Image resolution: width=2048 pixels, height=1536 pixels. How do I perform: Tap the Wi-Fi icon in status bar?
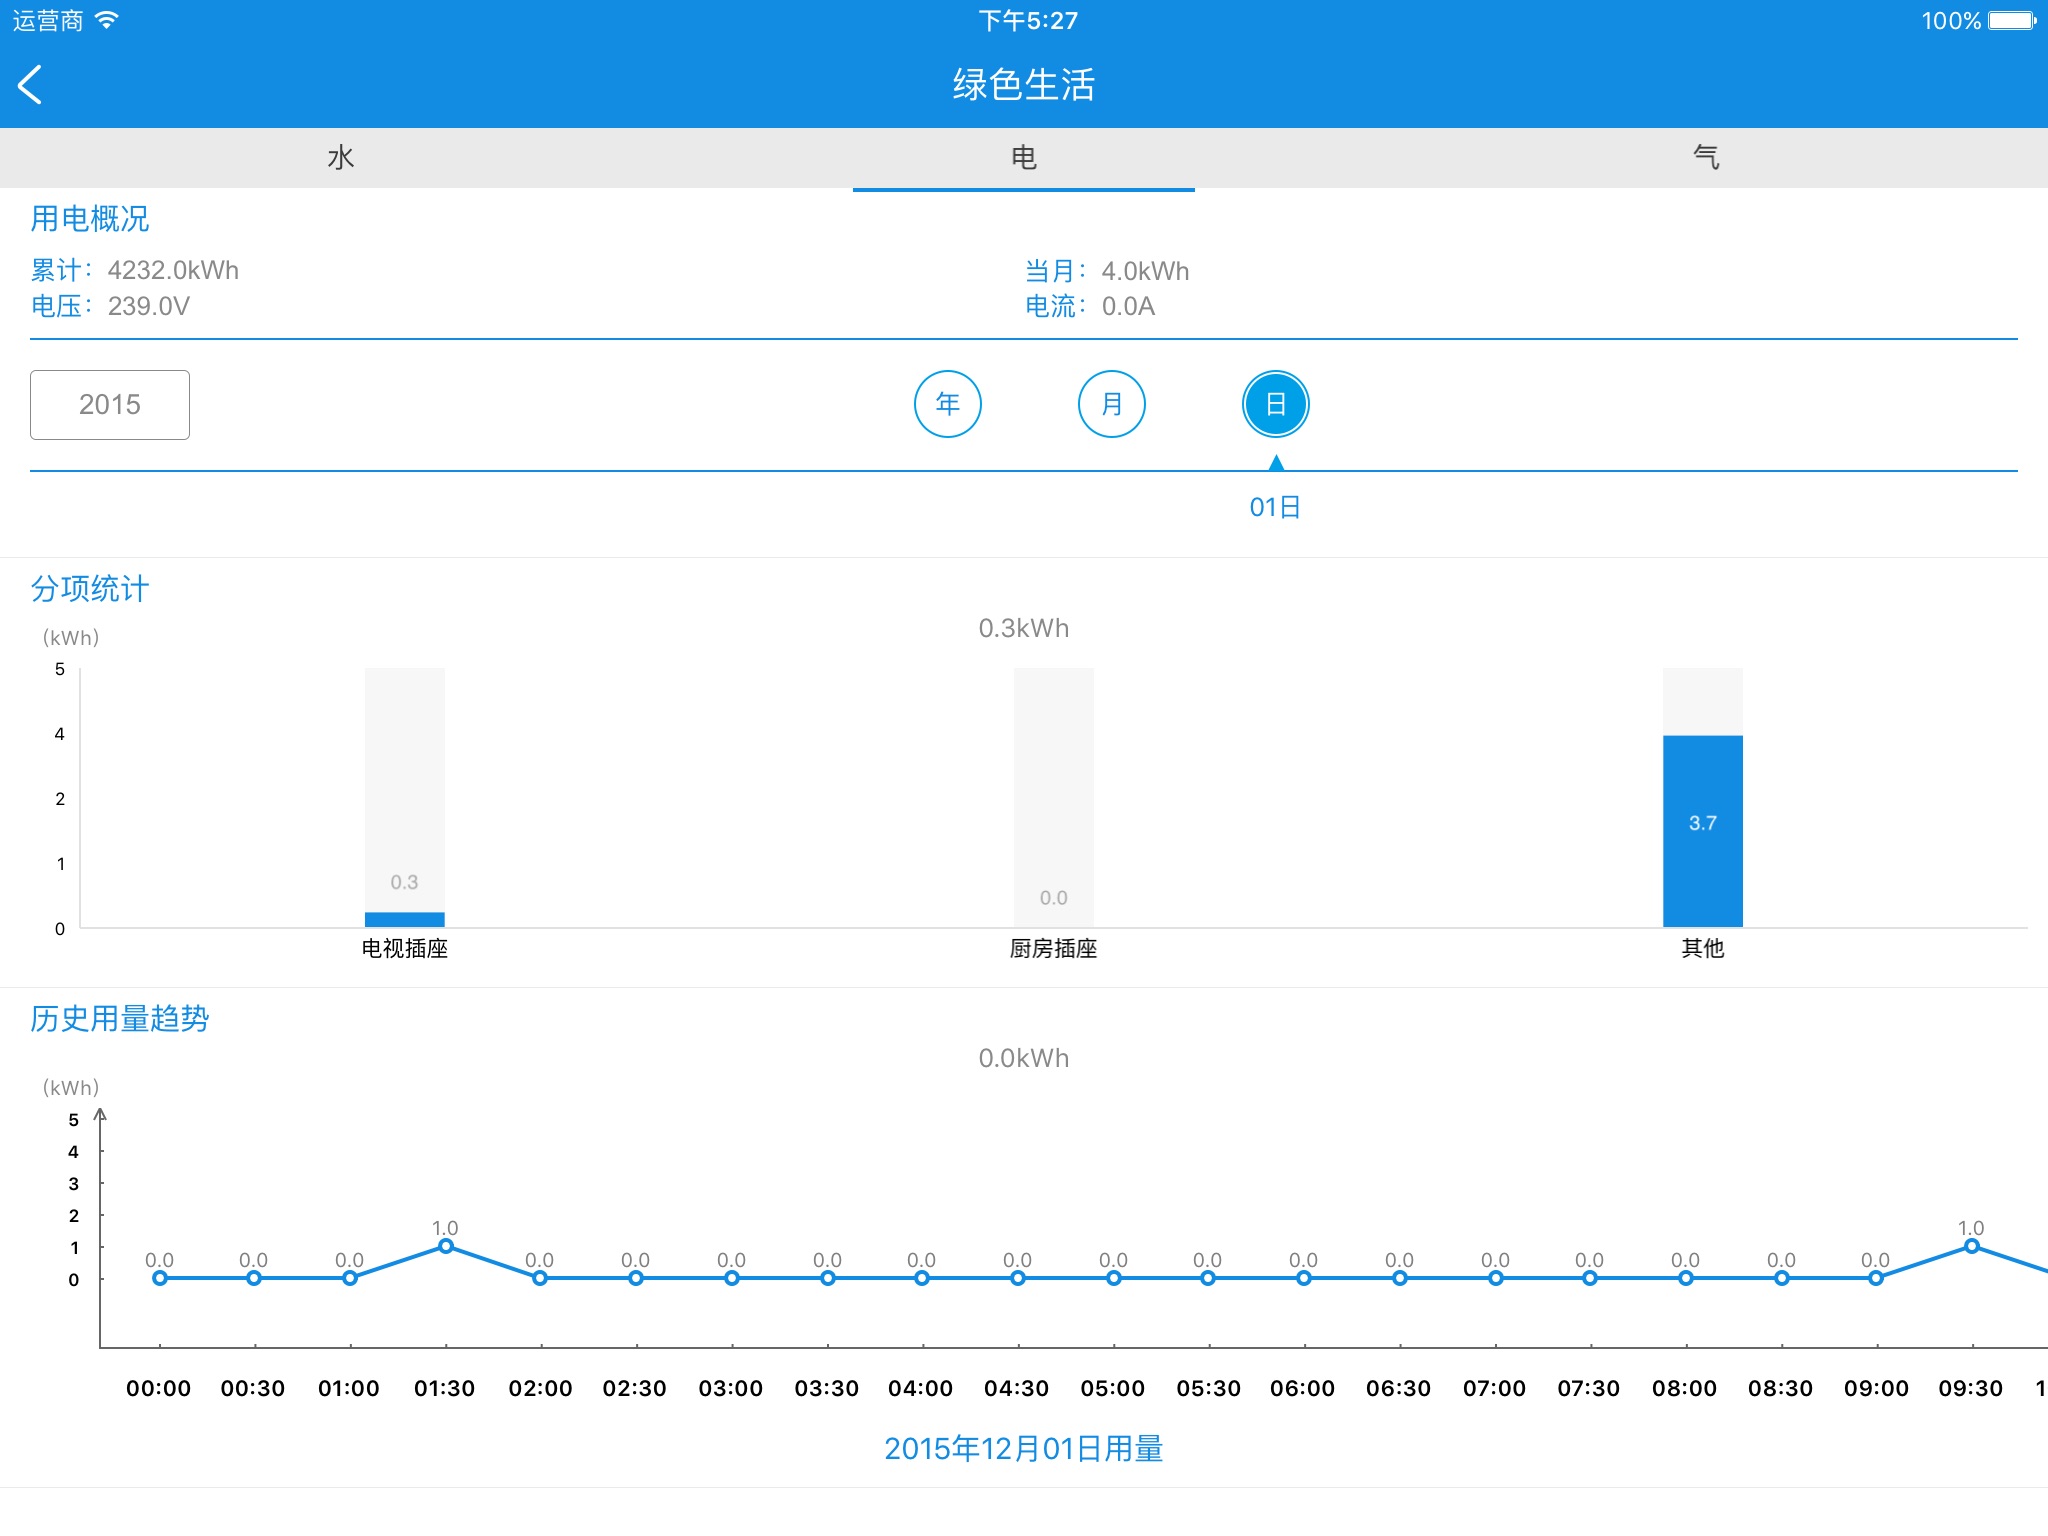106,20
